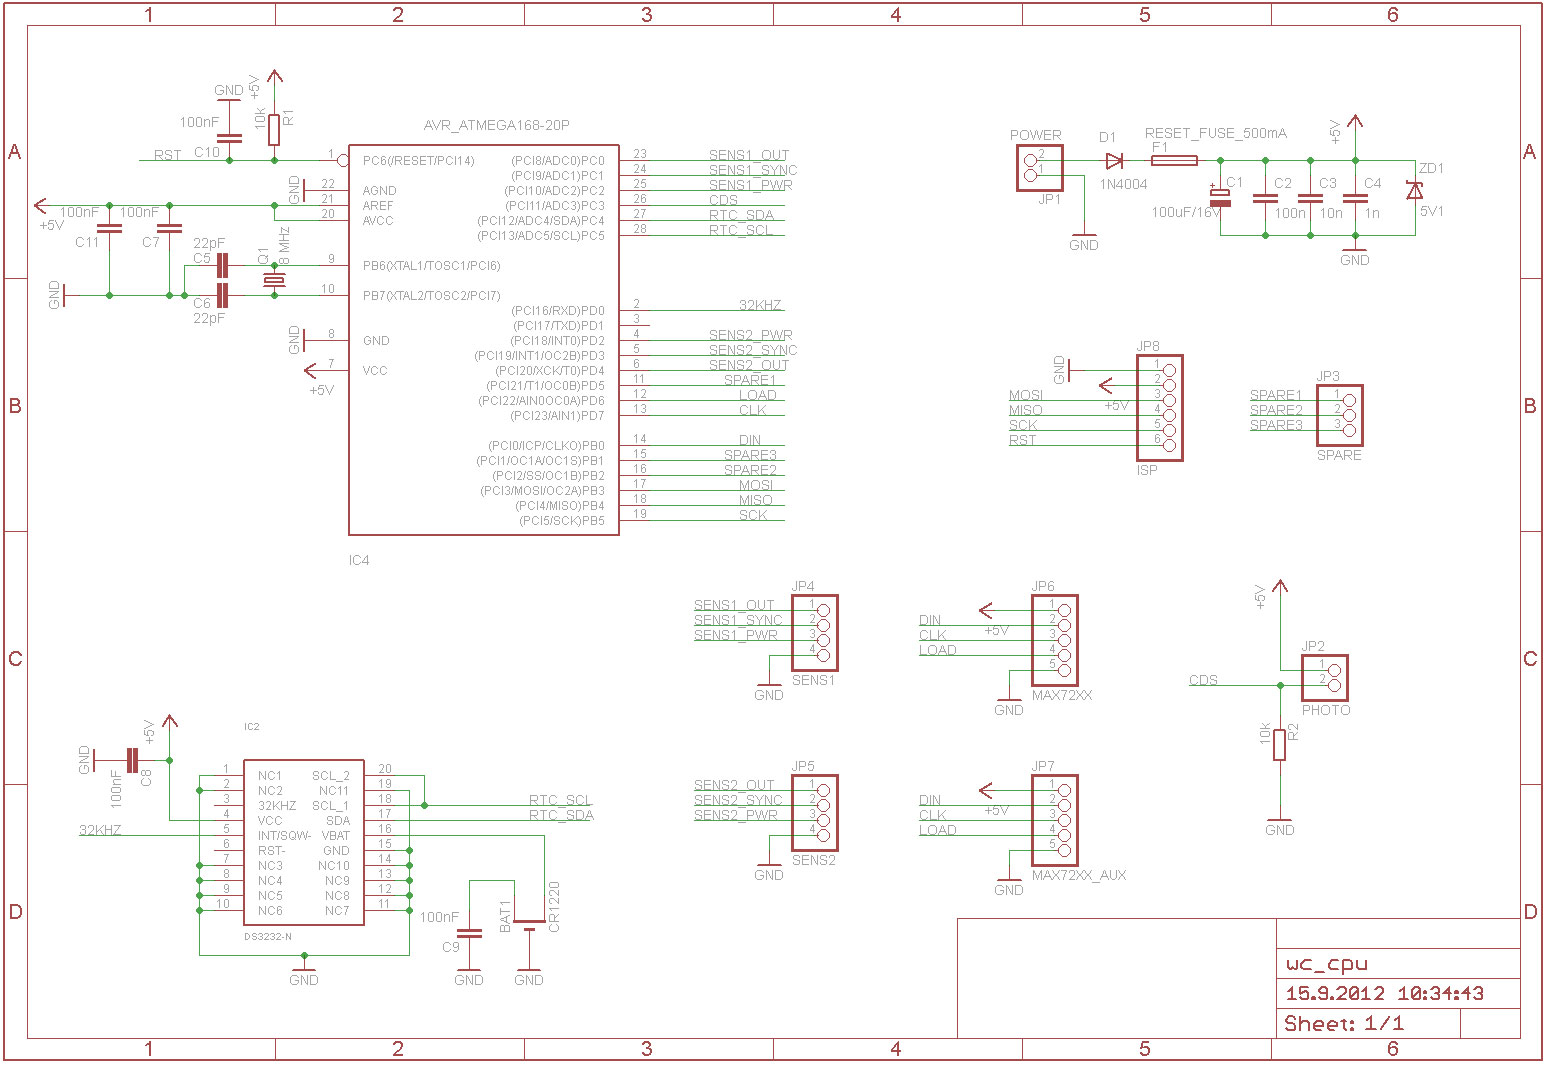Select the C1 100uF electrolytic capacitor

(1220, 197)
